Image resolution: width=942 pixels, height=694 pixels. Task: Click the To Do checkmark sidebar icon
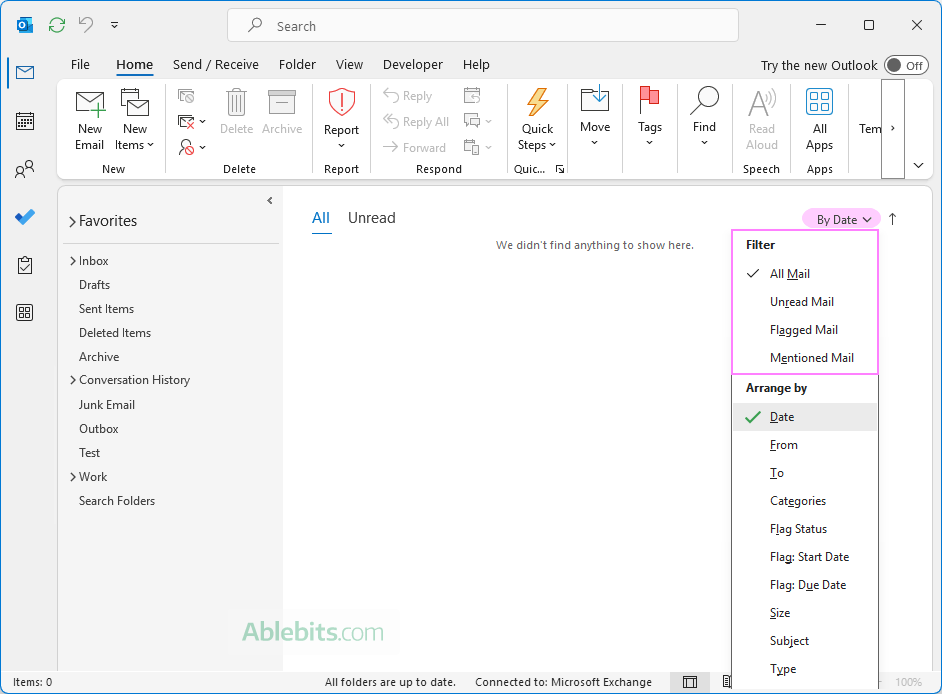coord(25,217)
